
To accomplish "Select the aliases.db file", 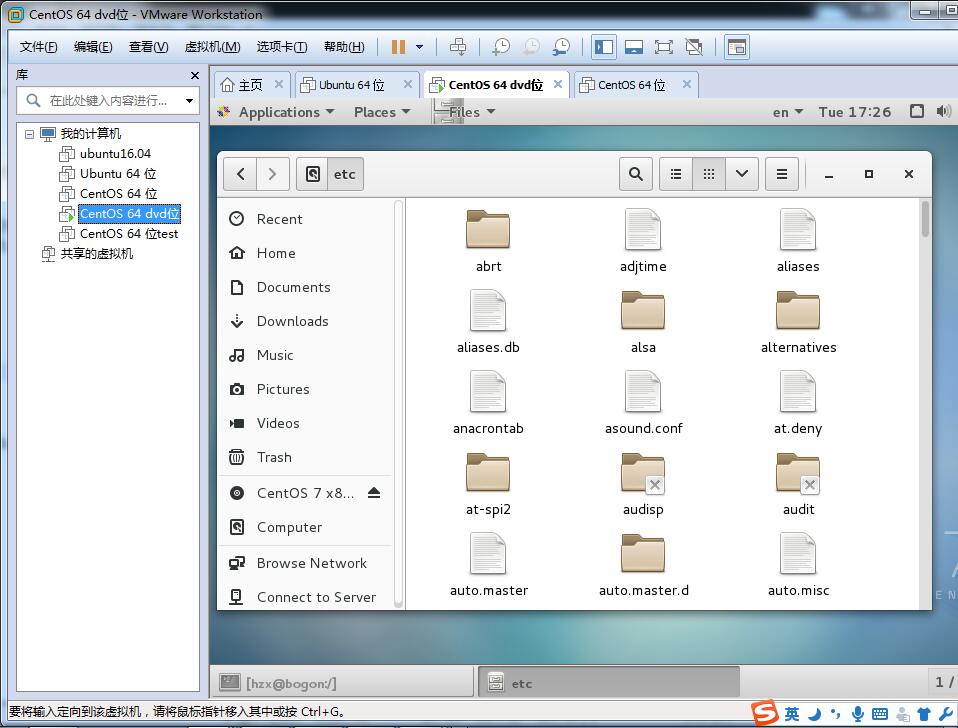I will click(x=488, y=322).
